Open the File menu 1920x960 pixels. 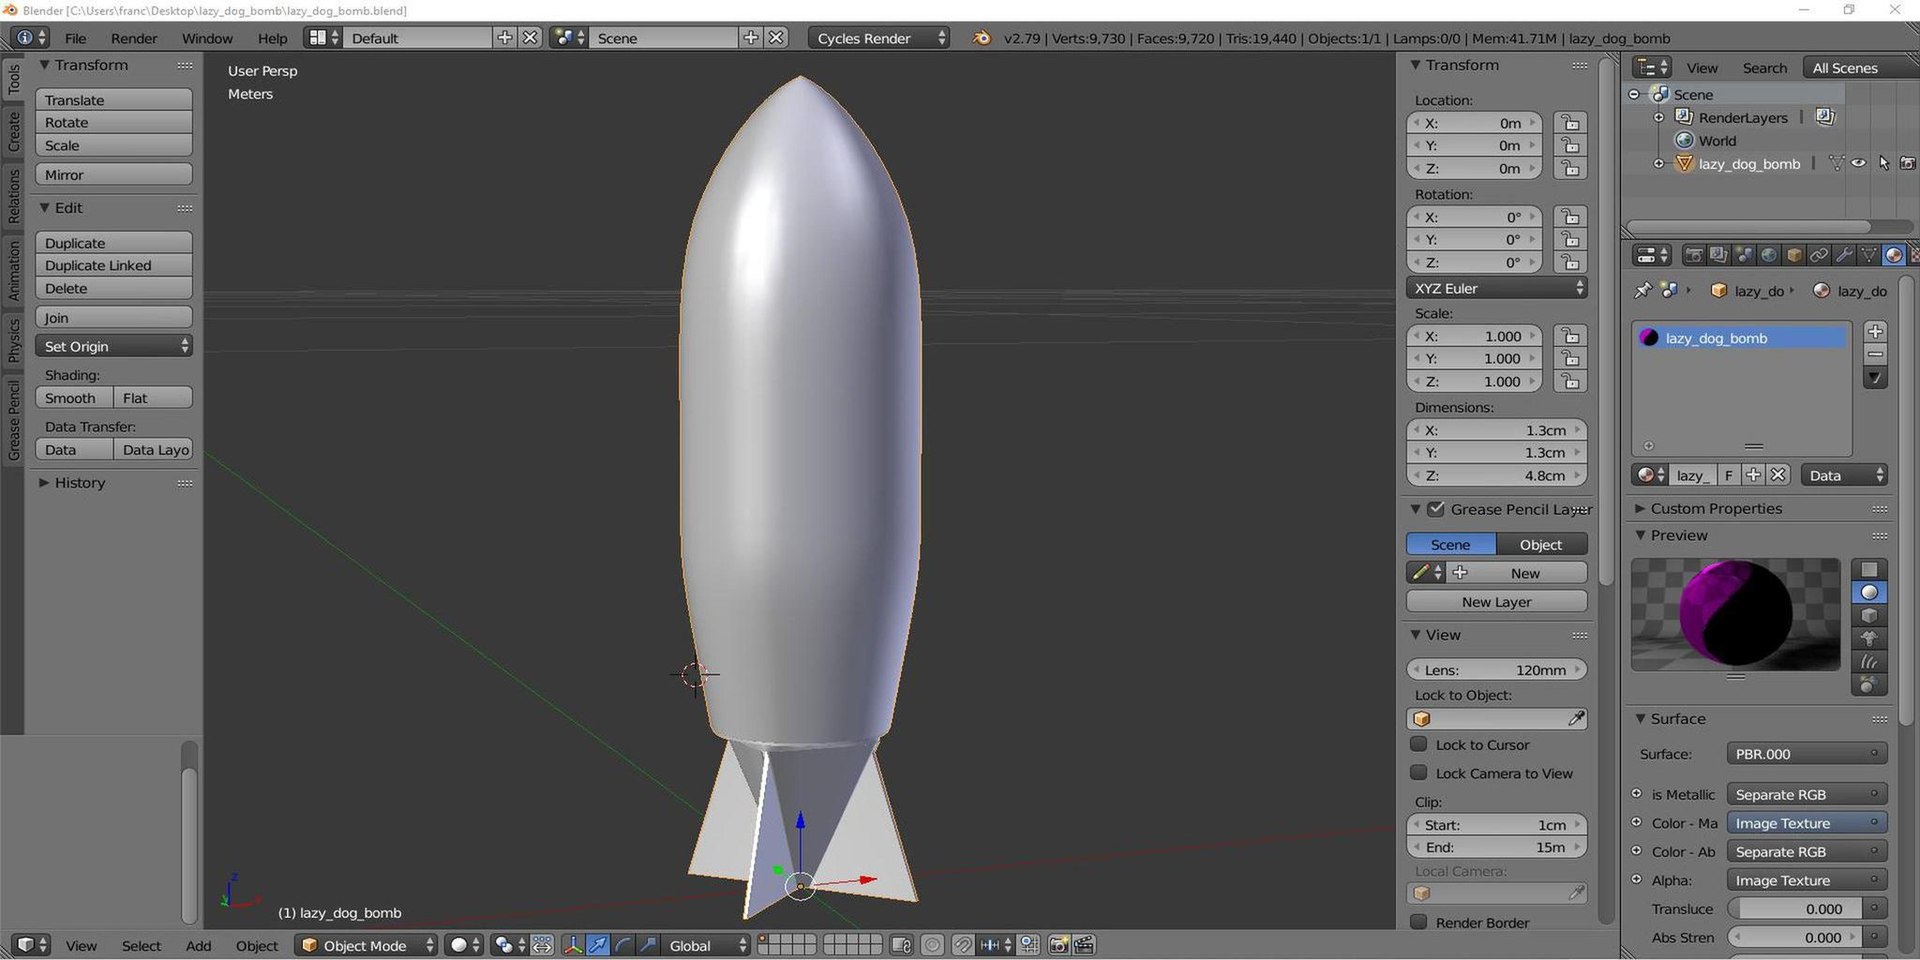point(76,38)
